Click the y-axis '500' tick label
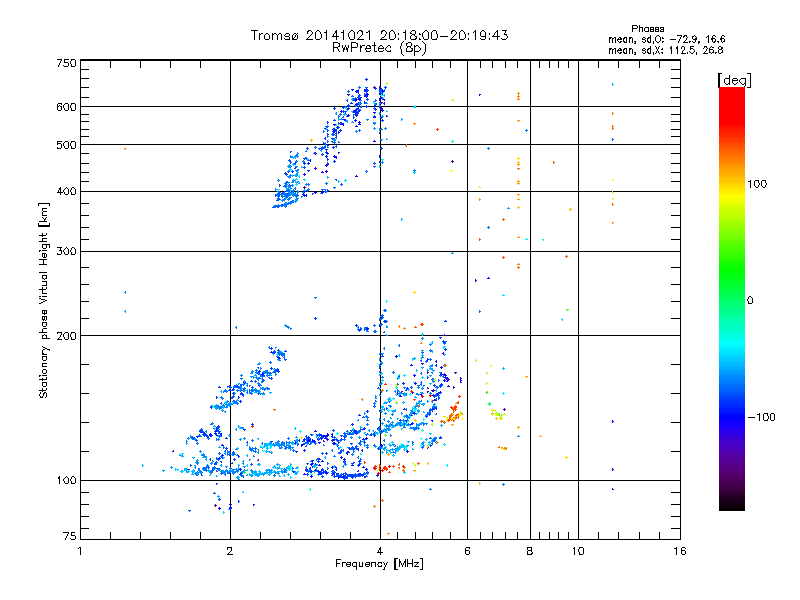This screenshot has width=800, height=600. [66, 145]
